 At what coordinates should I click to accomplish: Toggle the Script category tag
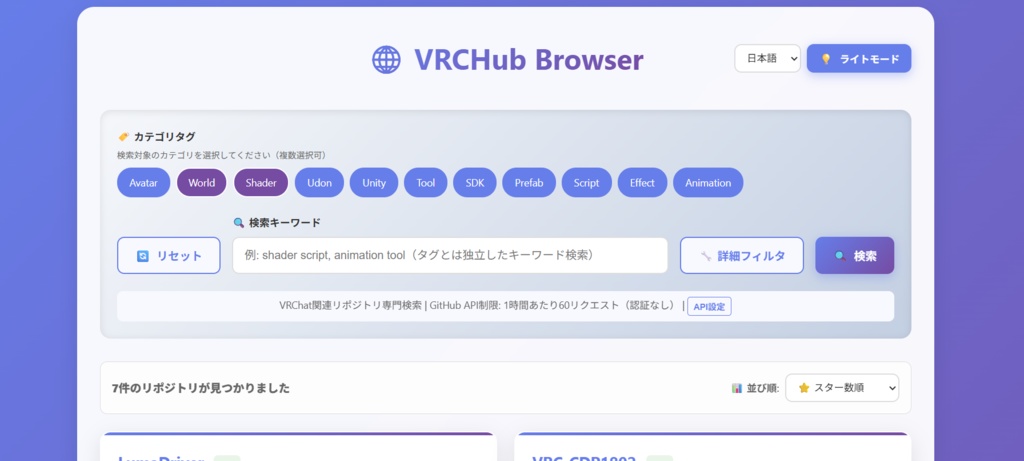tap(586, 183)
